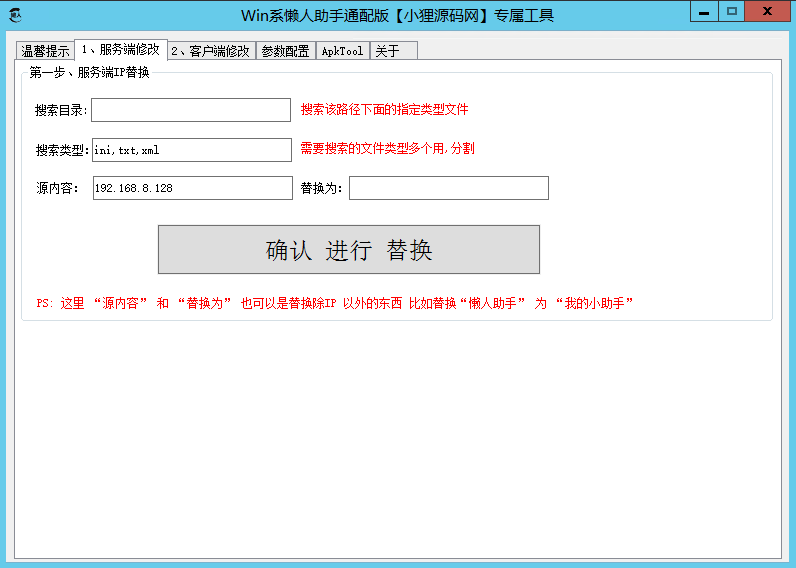This screenshot has height=568, width=796.
Task: Maximize the window
Action: [x=732, y=11]
